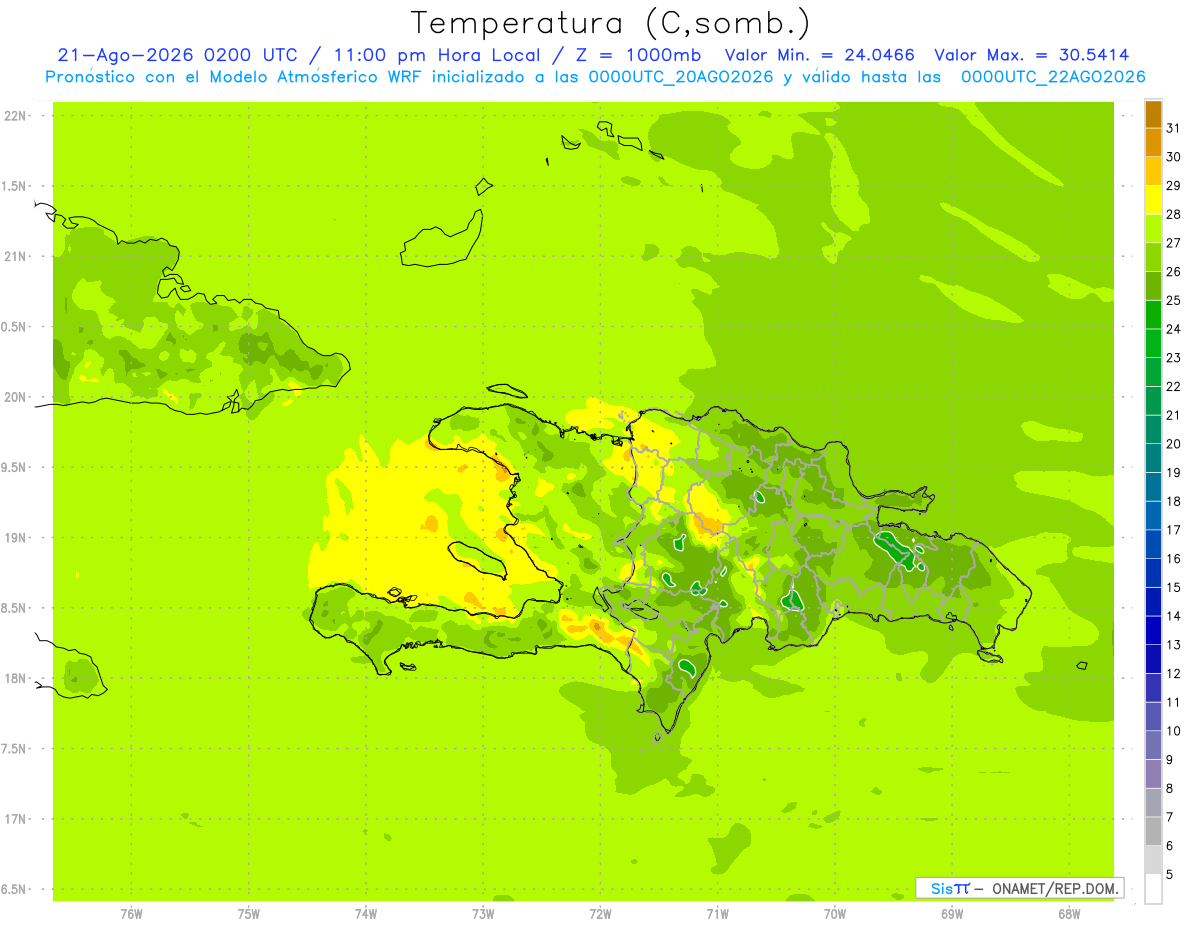Click the "73W" longitude axis label

point(483,914)
